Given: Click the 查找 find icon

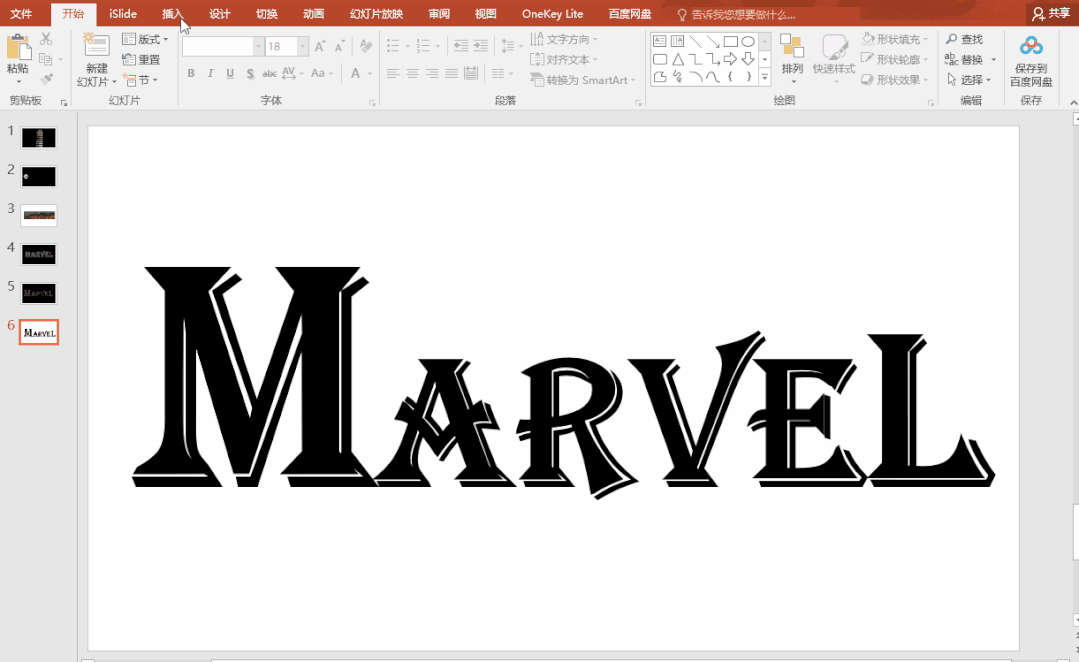Looking at the screenshot, I should tap(964, 39).
